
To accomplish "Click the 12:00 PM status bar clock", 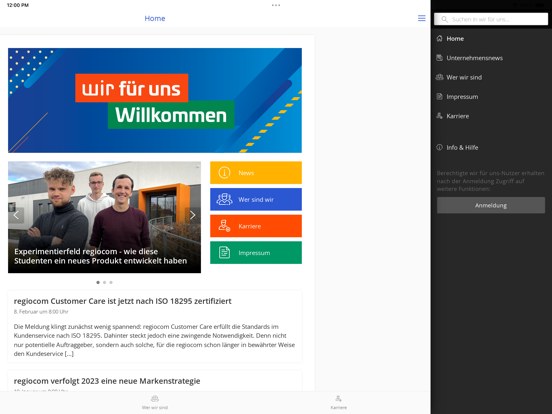I will point(18,5).
